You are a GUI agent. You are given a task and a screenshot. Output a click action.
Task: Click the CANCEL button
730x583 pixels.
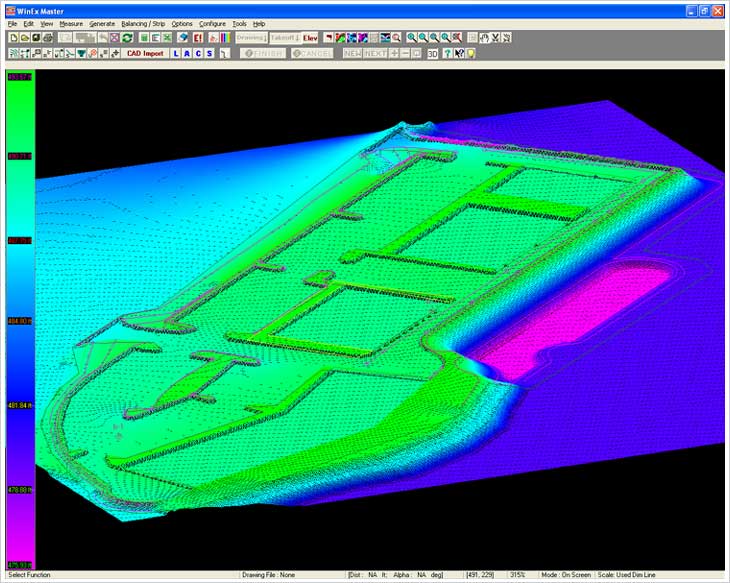312,54
